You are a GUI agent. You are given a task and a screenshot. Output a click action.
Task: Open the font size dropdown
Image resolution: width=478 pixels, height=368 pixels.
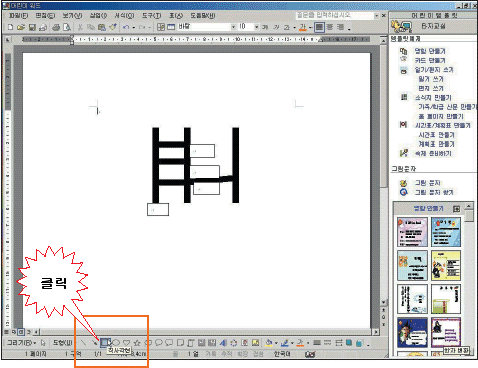click(257, 27)
